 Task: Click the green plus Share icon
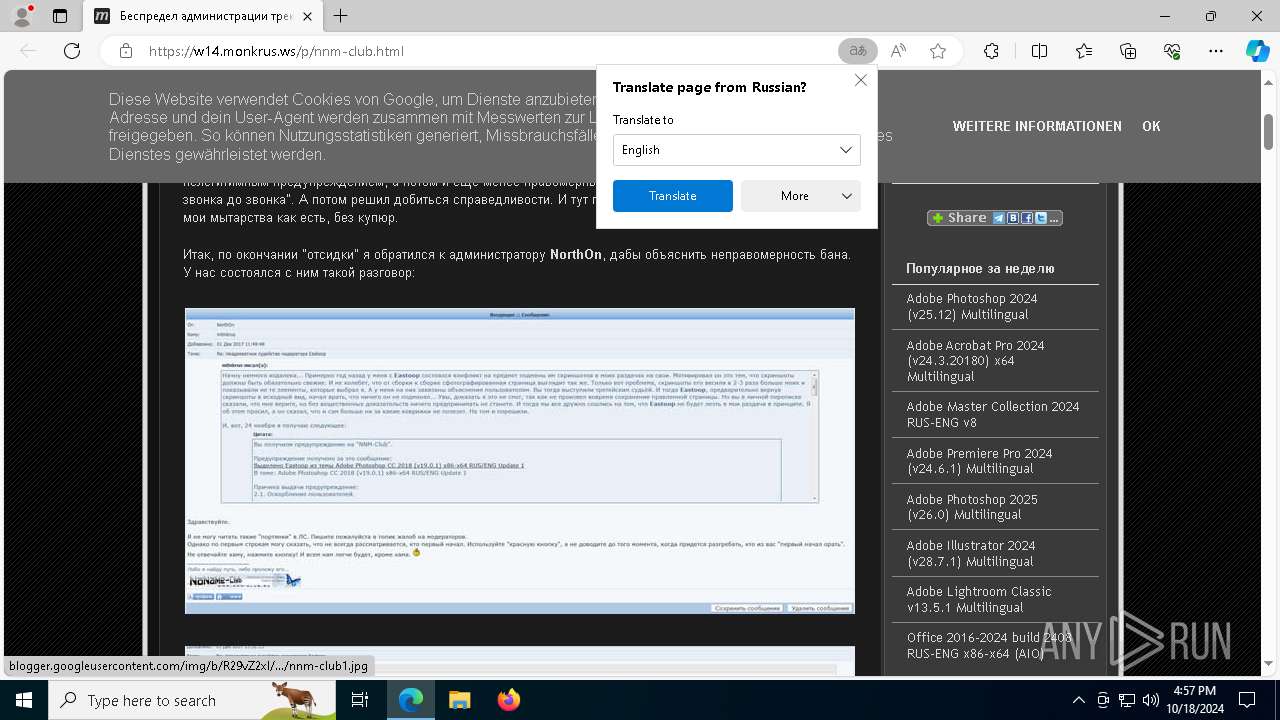pyautogui.click(x=937, y=218)
